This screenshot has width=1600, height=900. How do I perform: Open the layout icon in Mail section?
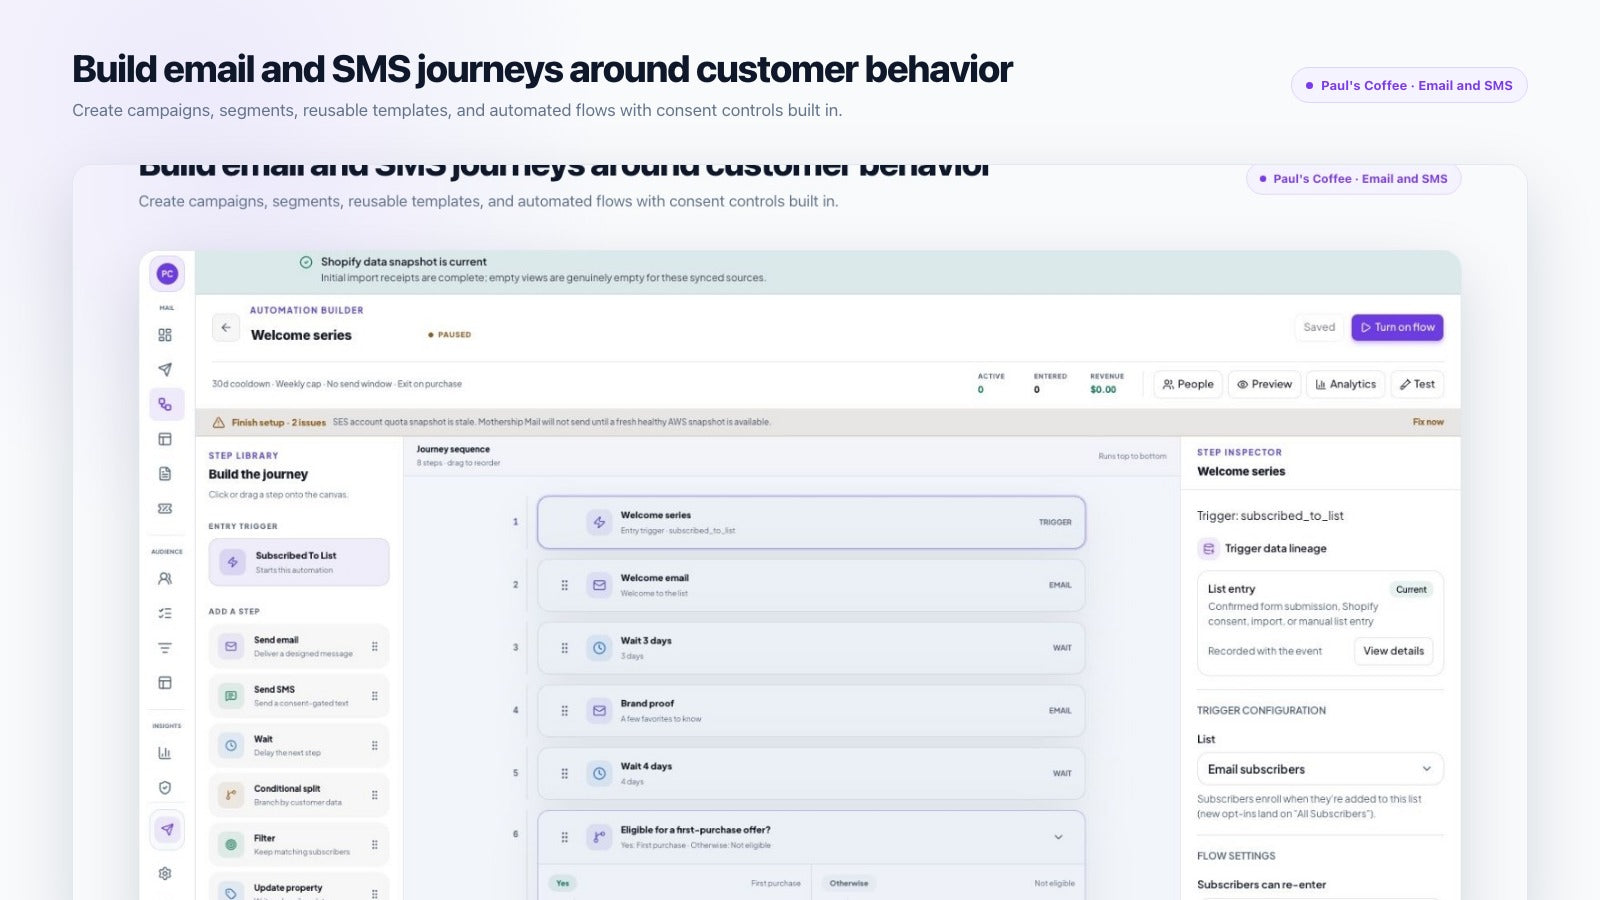tap(165, 439)
